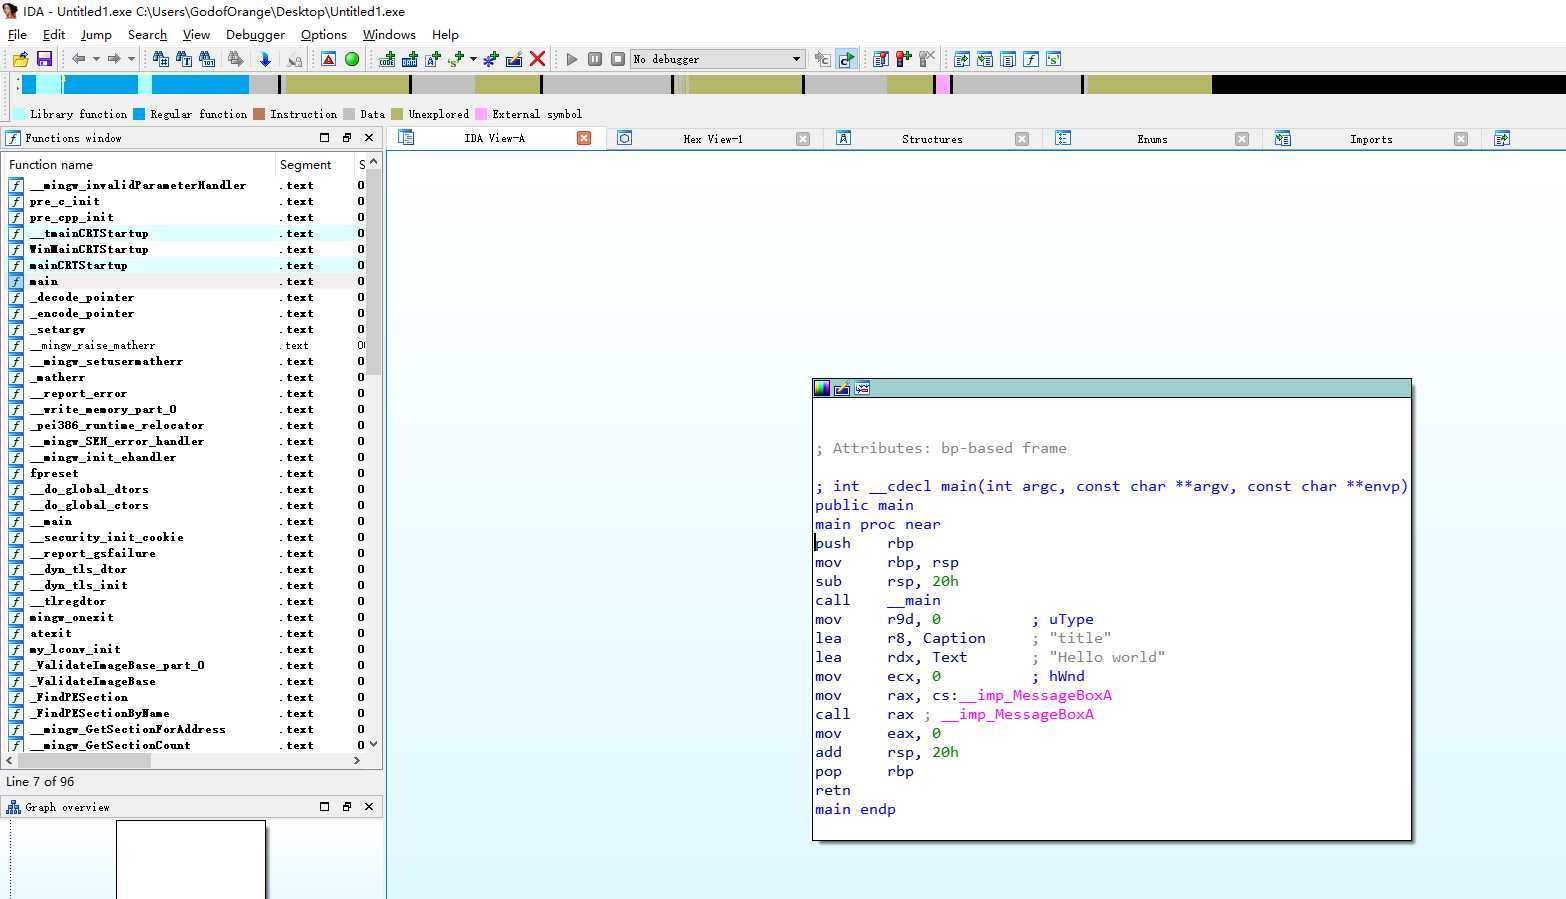The width and height of the screenshot is (1566, 899).
Task: Switch to the Enums tab
Action: [x=1152, y=139]
